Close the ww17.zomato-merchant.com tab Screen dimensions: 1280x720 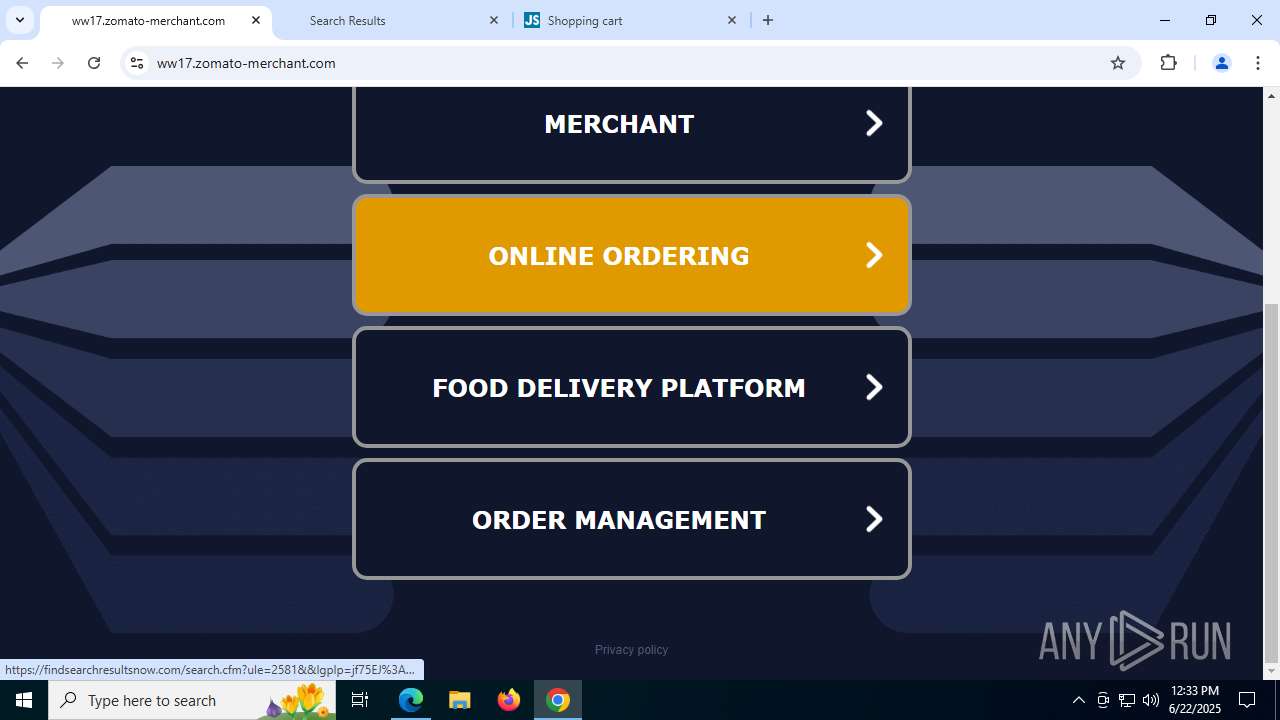(x=256, y=20)
